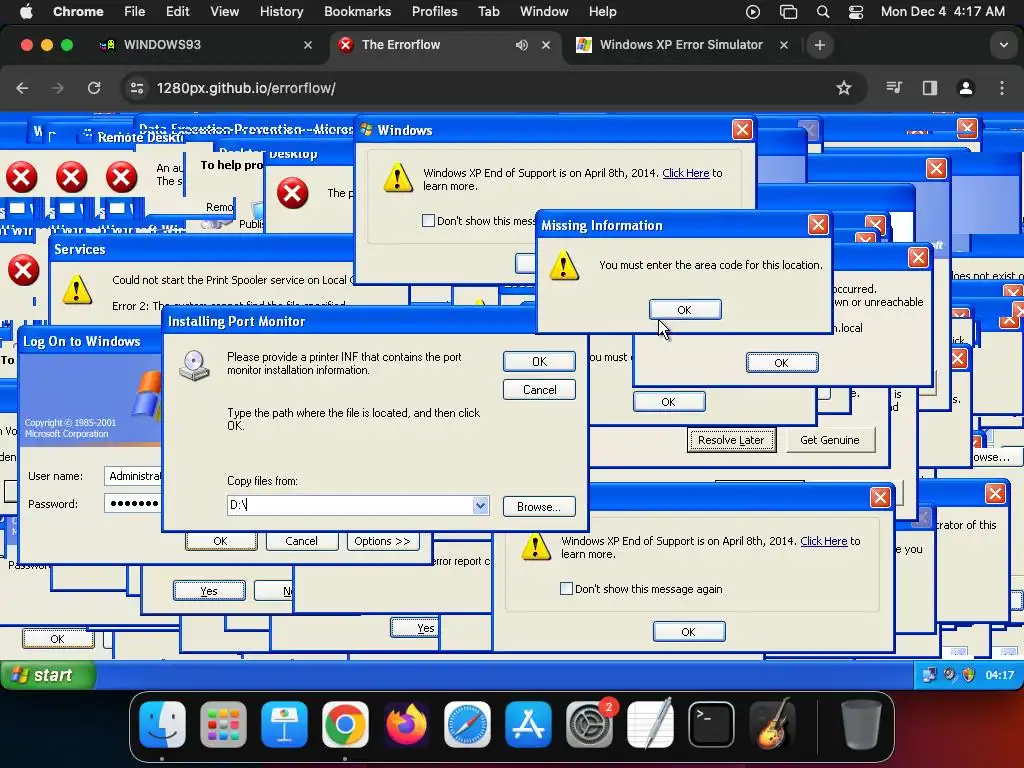Viewport: 1024px width, 768px height.
Task: Click OK in Log On to Windows dialog
Action: [x=221, y=541]
